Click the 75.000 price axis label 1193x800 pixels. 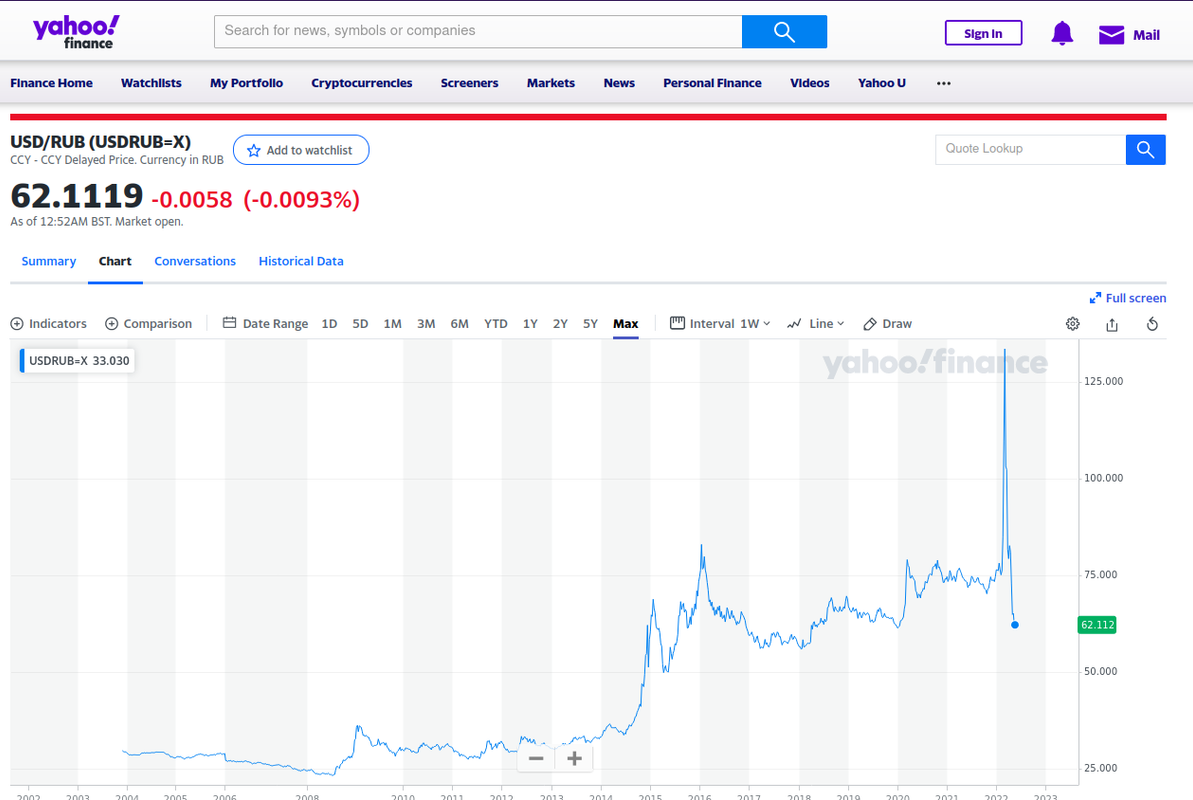pos(1101,575)
